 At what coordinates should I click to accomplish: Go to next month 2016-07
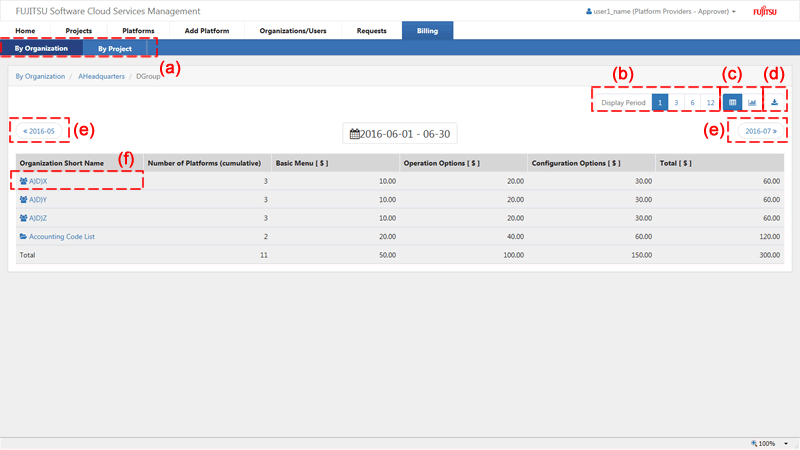coord(761,131)
